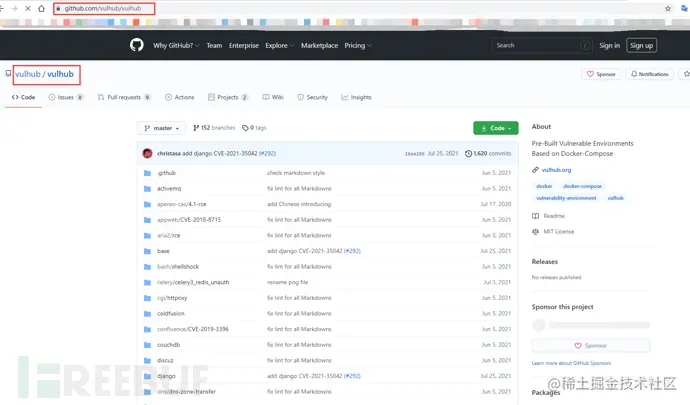The height and width of the screenshot is (405, 690).
Task: Expand the Explore menu
Action: point(279,45)
